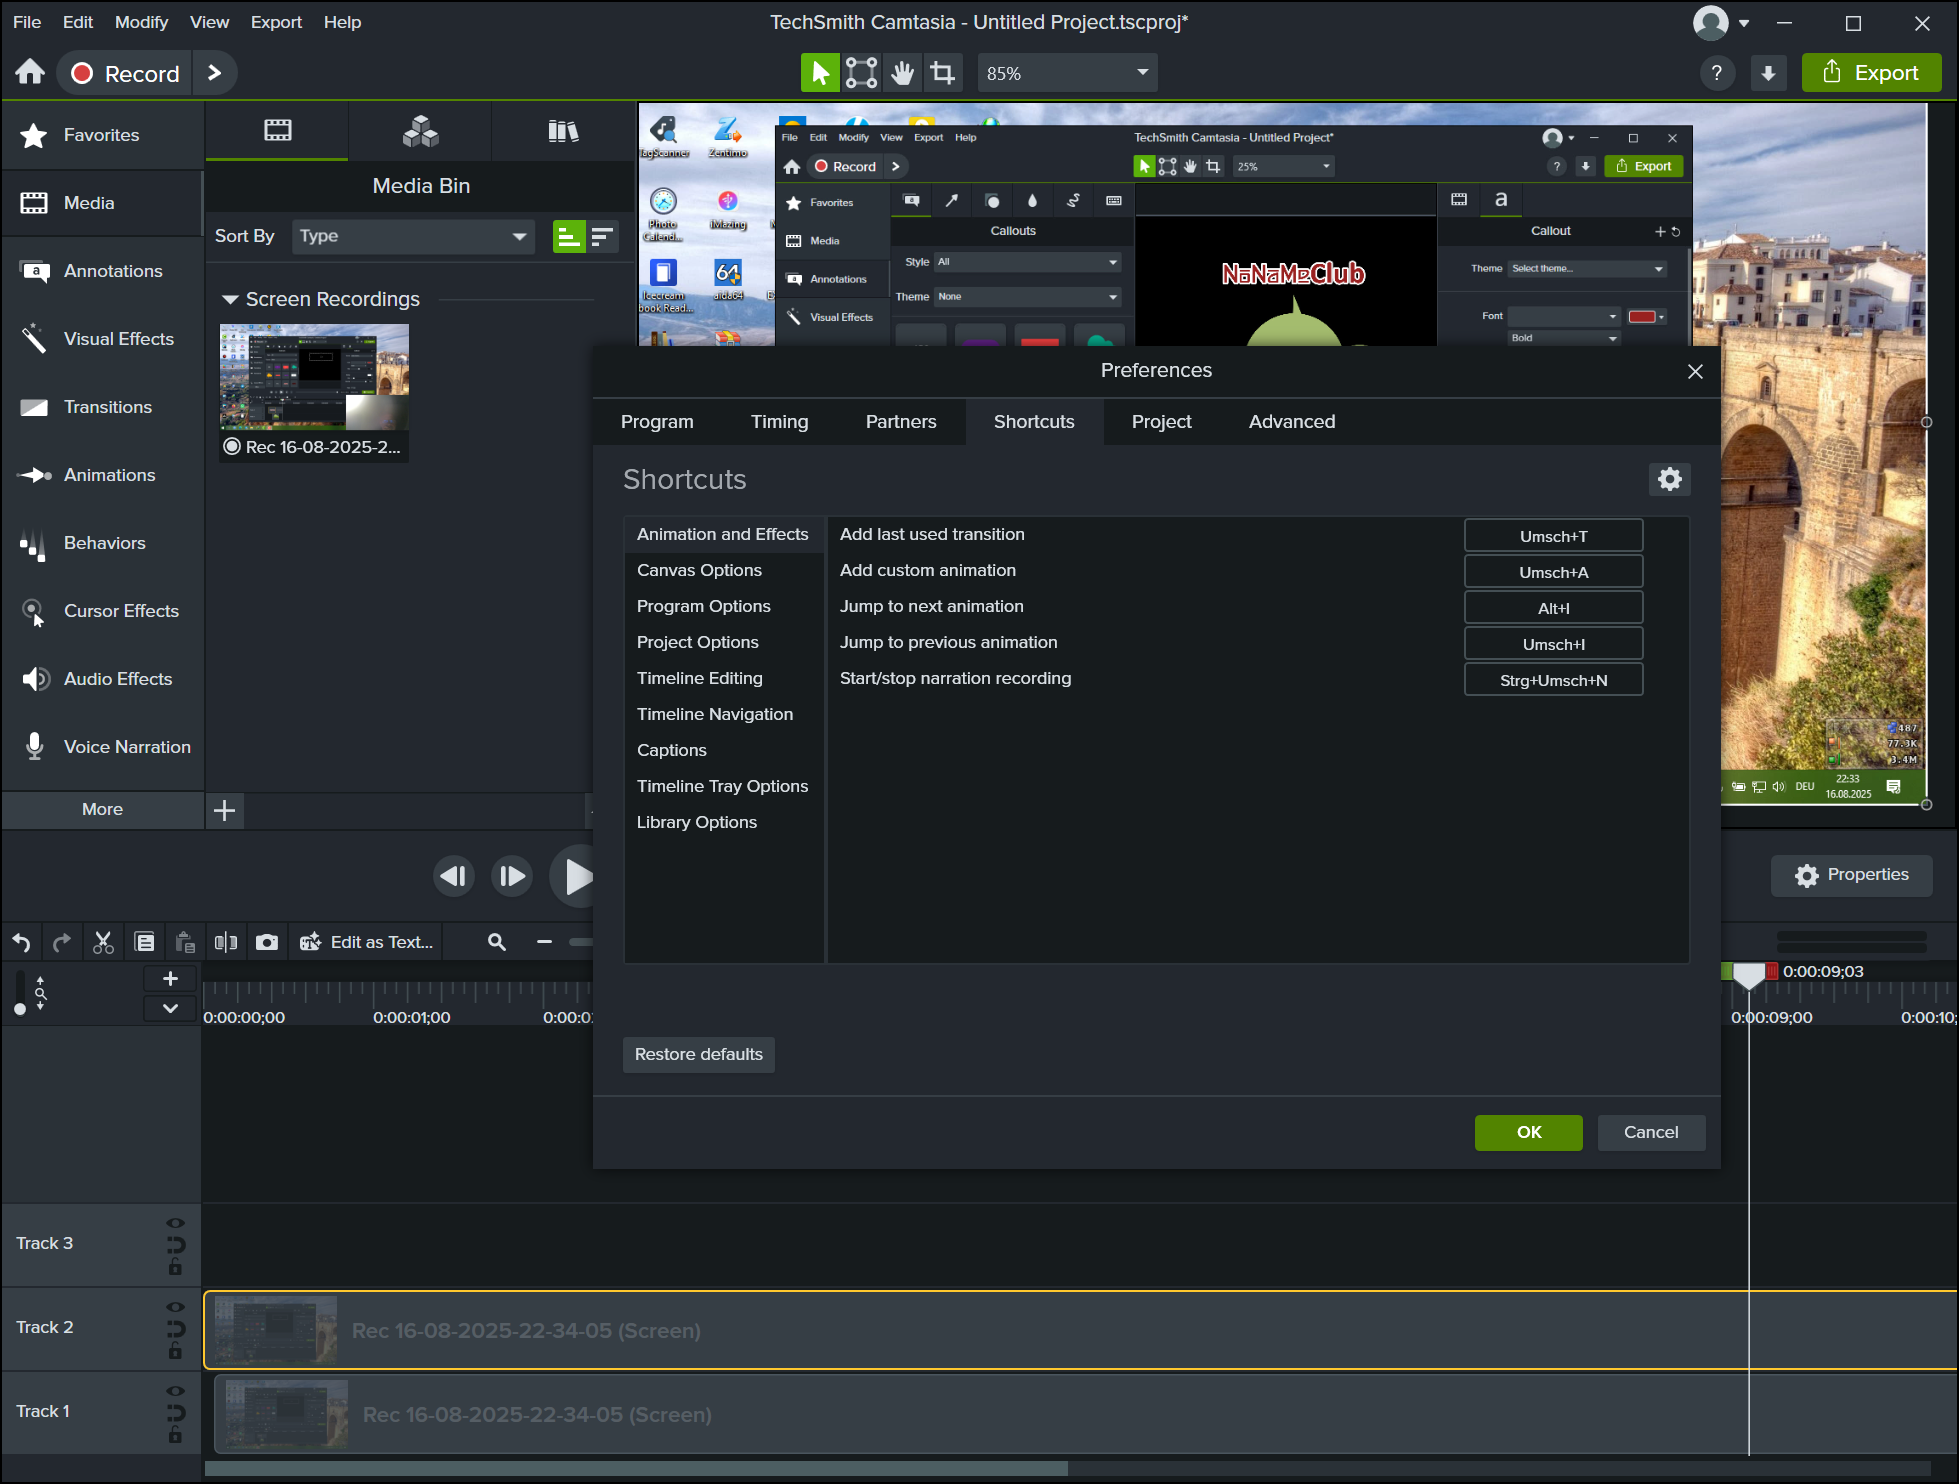This screenshot has height=1484, width=1959.
Task: Select Timeline Editing shortcuts category
Action: [x=699, y=678]
